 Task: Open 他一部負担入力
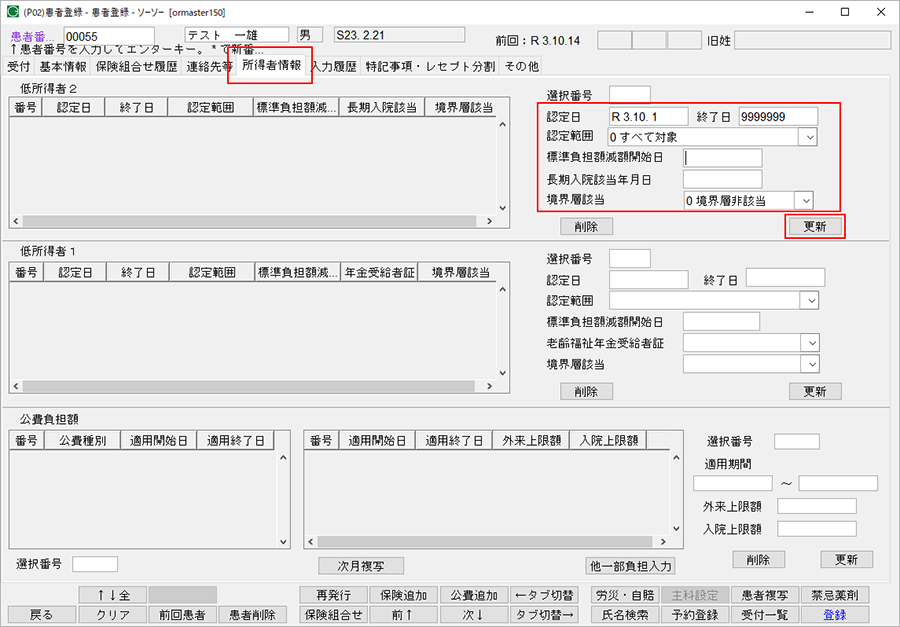[x=631, y=566]
